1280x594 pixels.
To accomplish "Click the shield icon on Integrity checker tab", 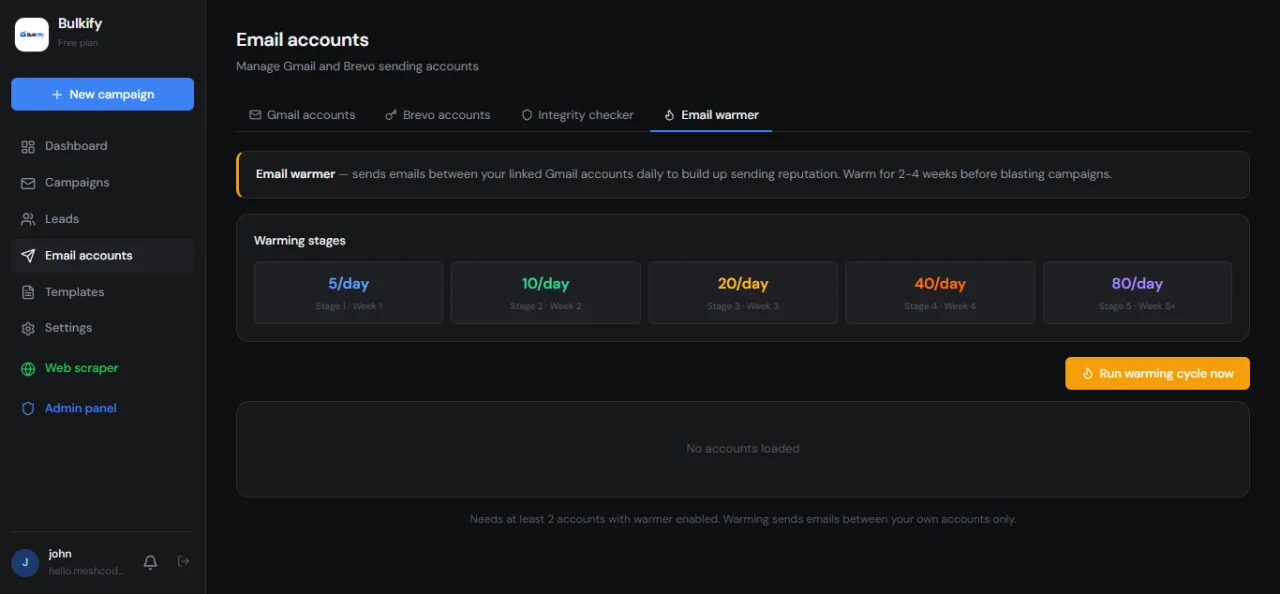I will click(x=527, y=115).
